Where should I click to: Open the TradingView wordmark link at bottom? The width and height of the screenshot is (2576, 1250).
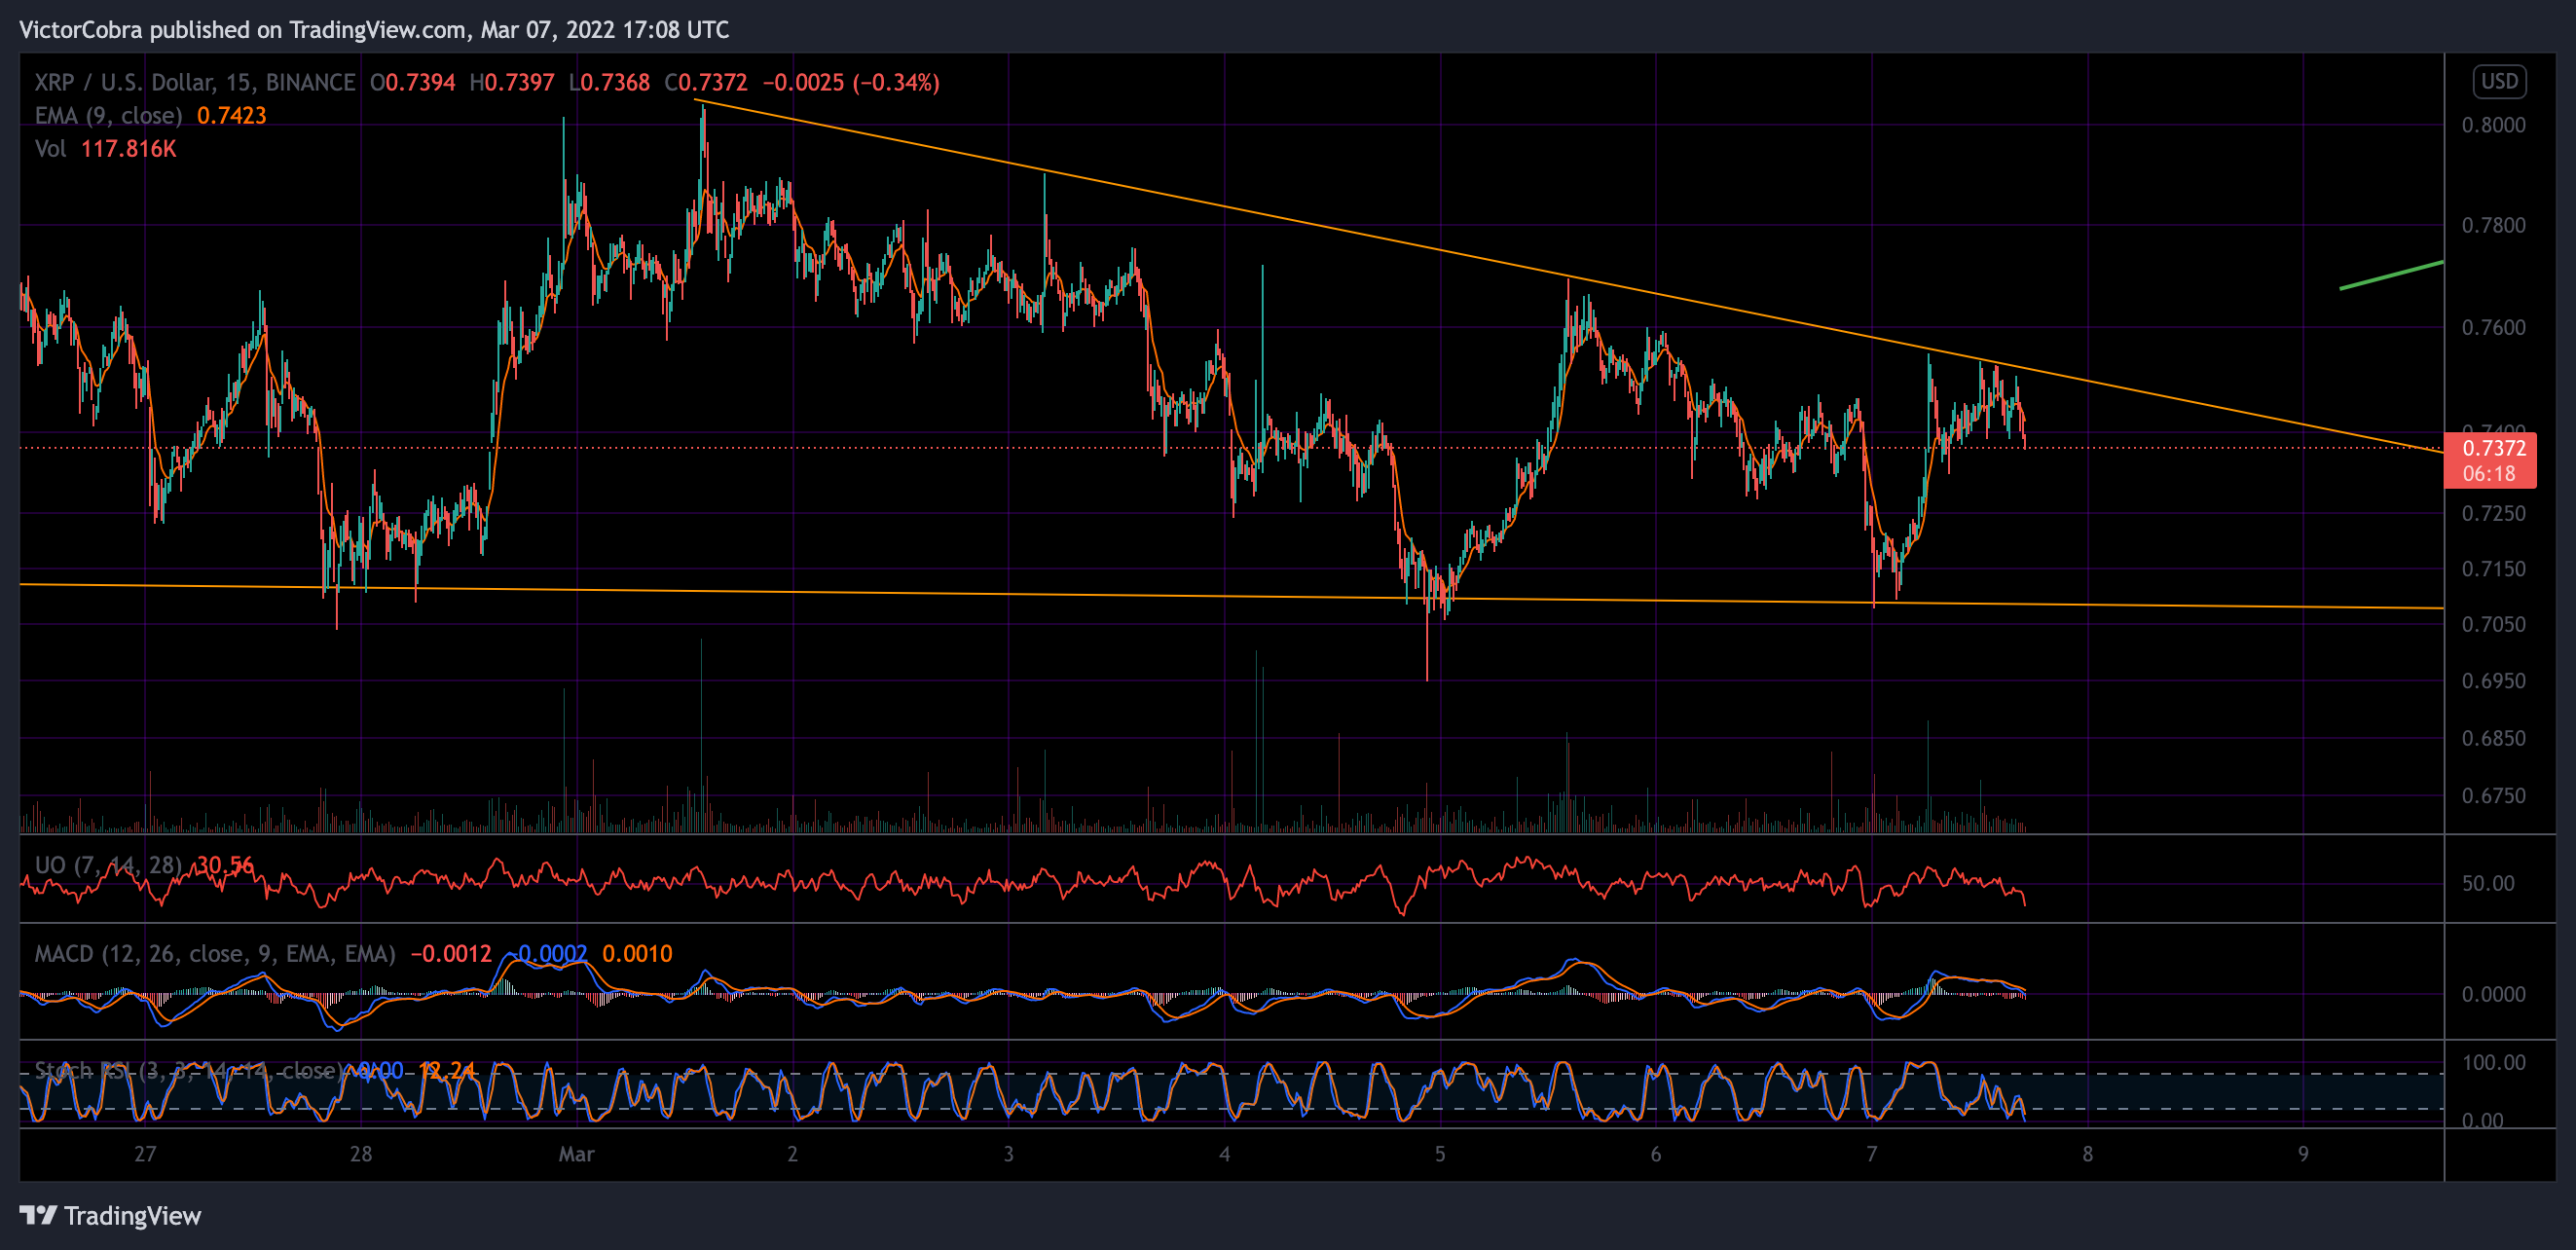(x=132, y=1216)
